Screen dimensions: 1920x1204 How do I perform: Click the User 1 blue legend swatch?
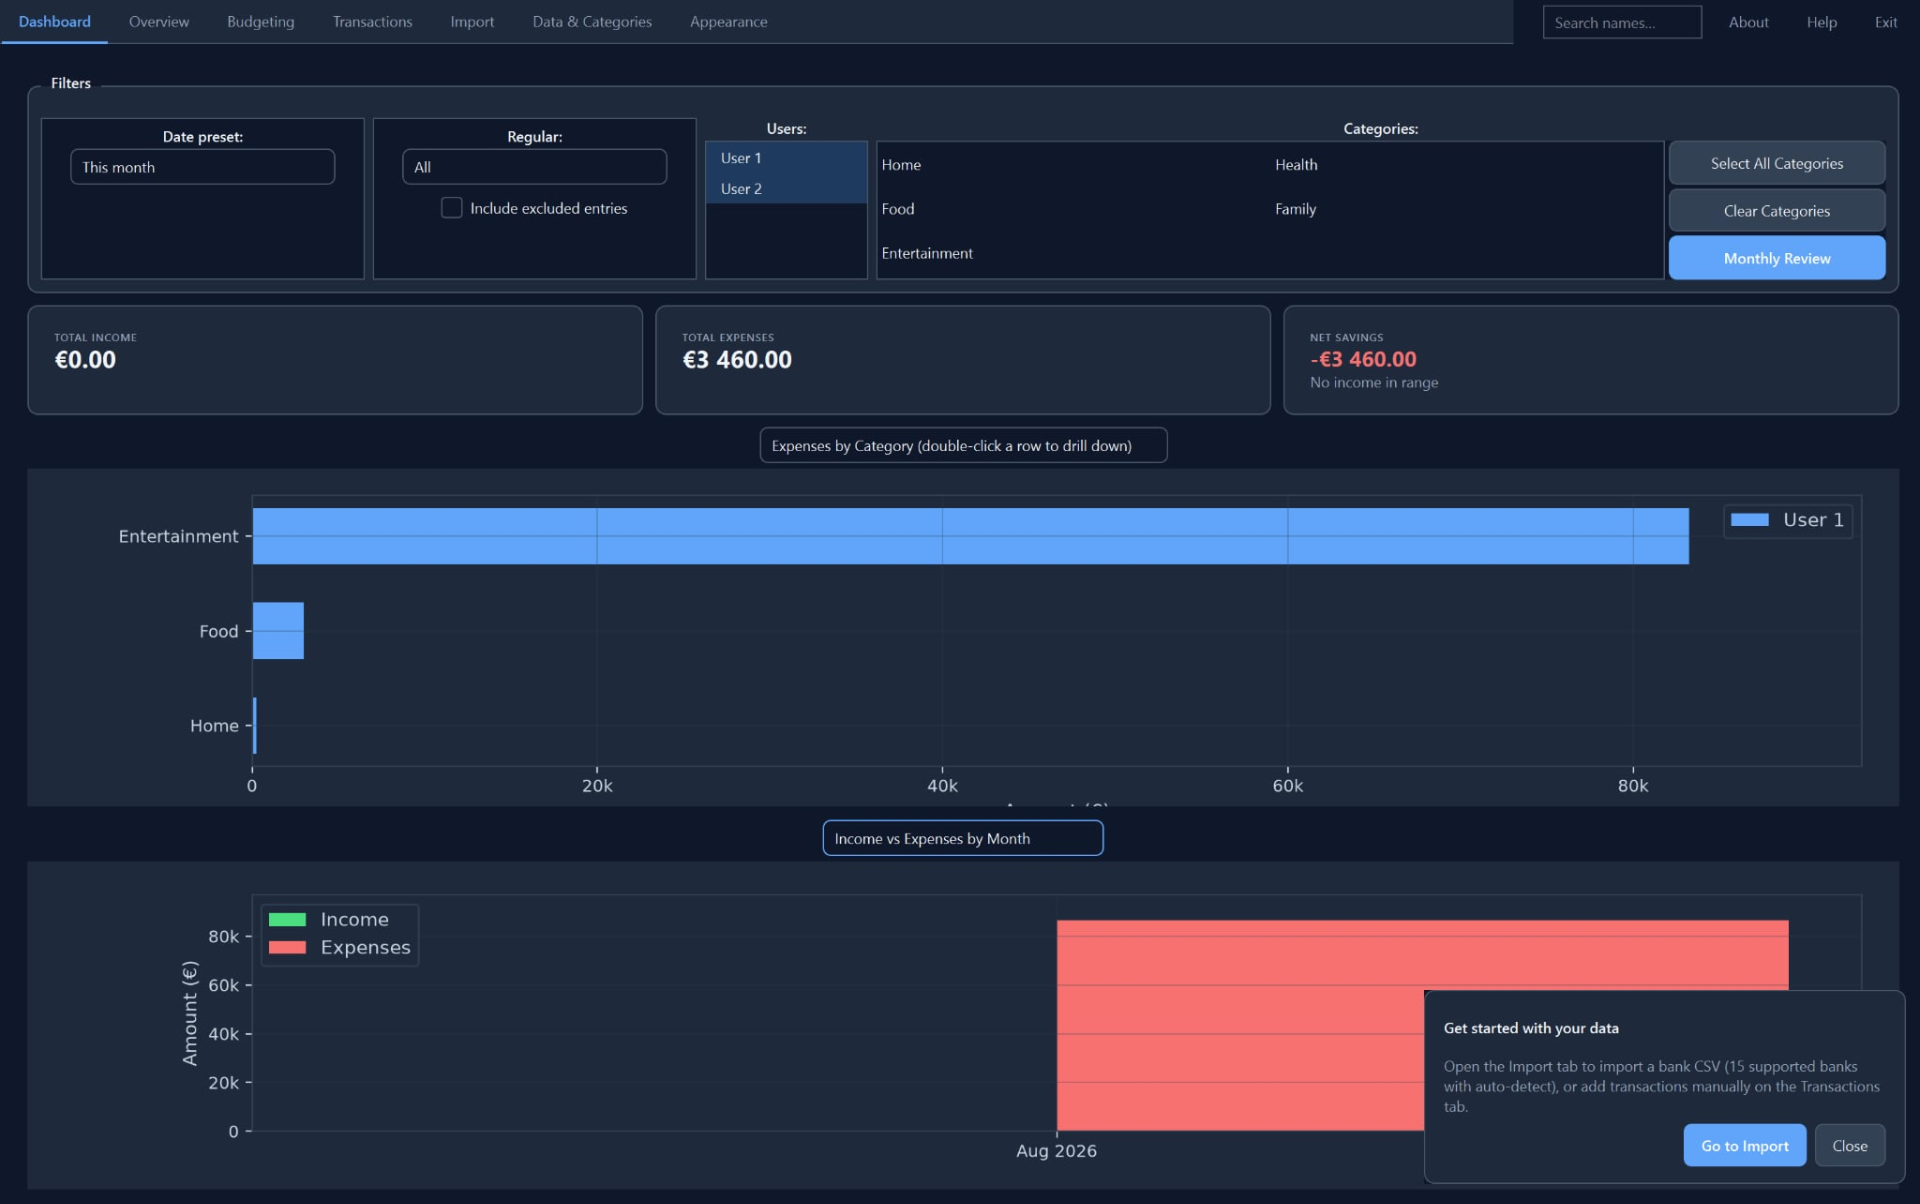(x=1750, y=520)
